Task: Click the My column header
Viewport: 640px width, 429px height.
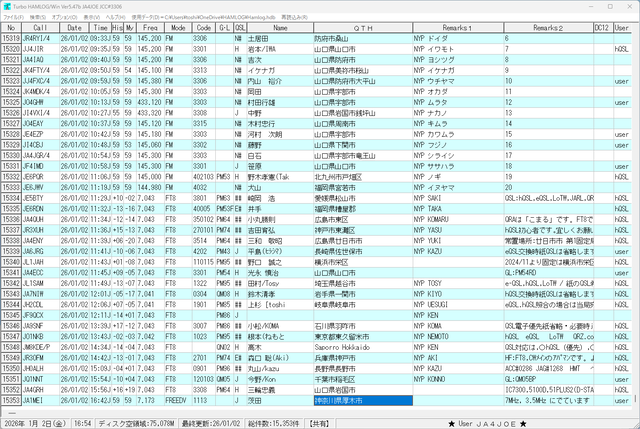Action: click(129, 28)
